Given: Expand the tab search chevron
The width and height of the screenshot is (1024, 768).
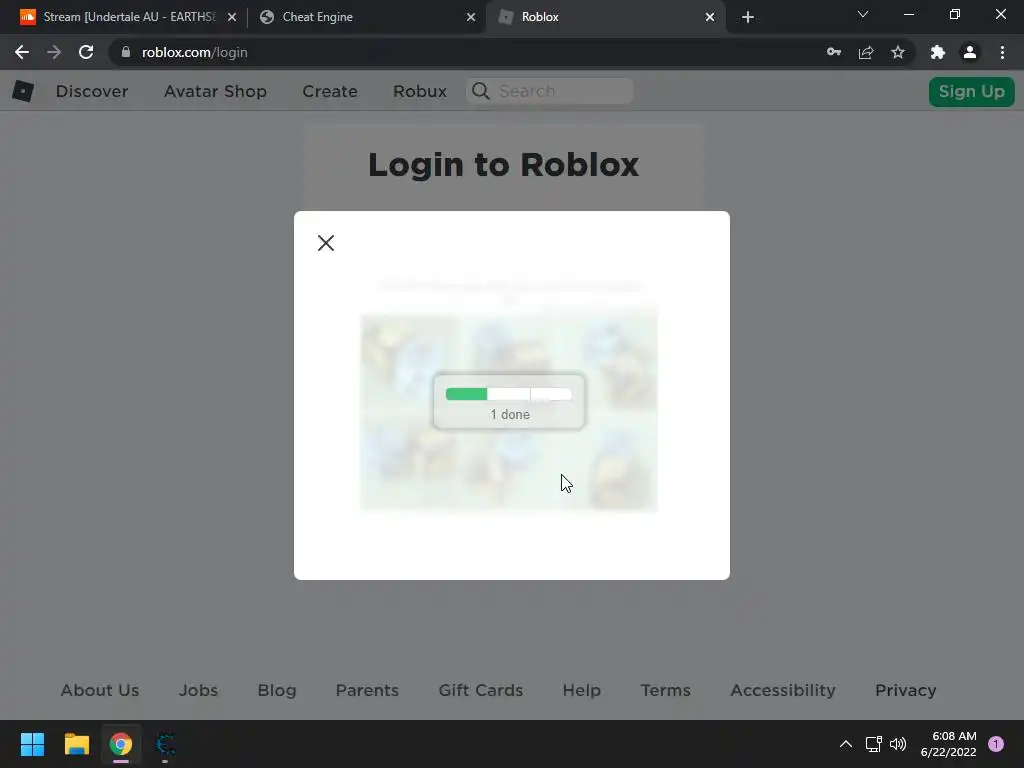Looking at the screenshot, I should click(863, 14).
